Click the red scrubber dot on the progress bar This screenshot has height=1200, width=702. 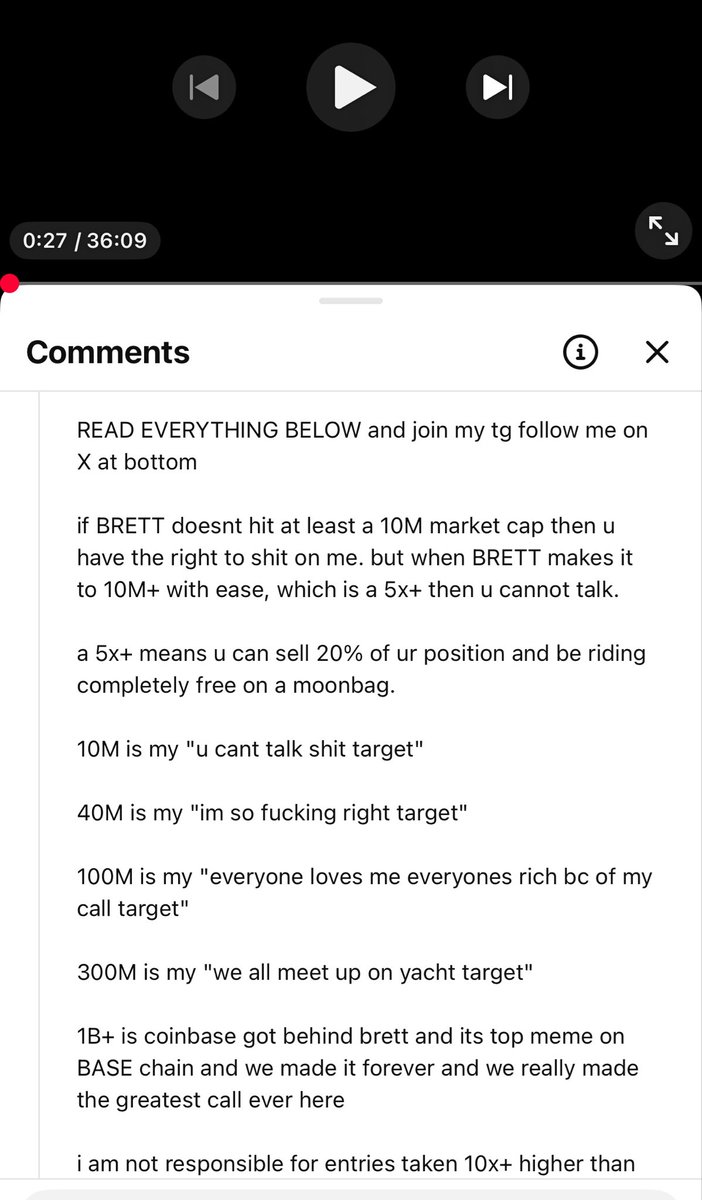(x=9, y=283)
